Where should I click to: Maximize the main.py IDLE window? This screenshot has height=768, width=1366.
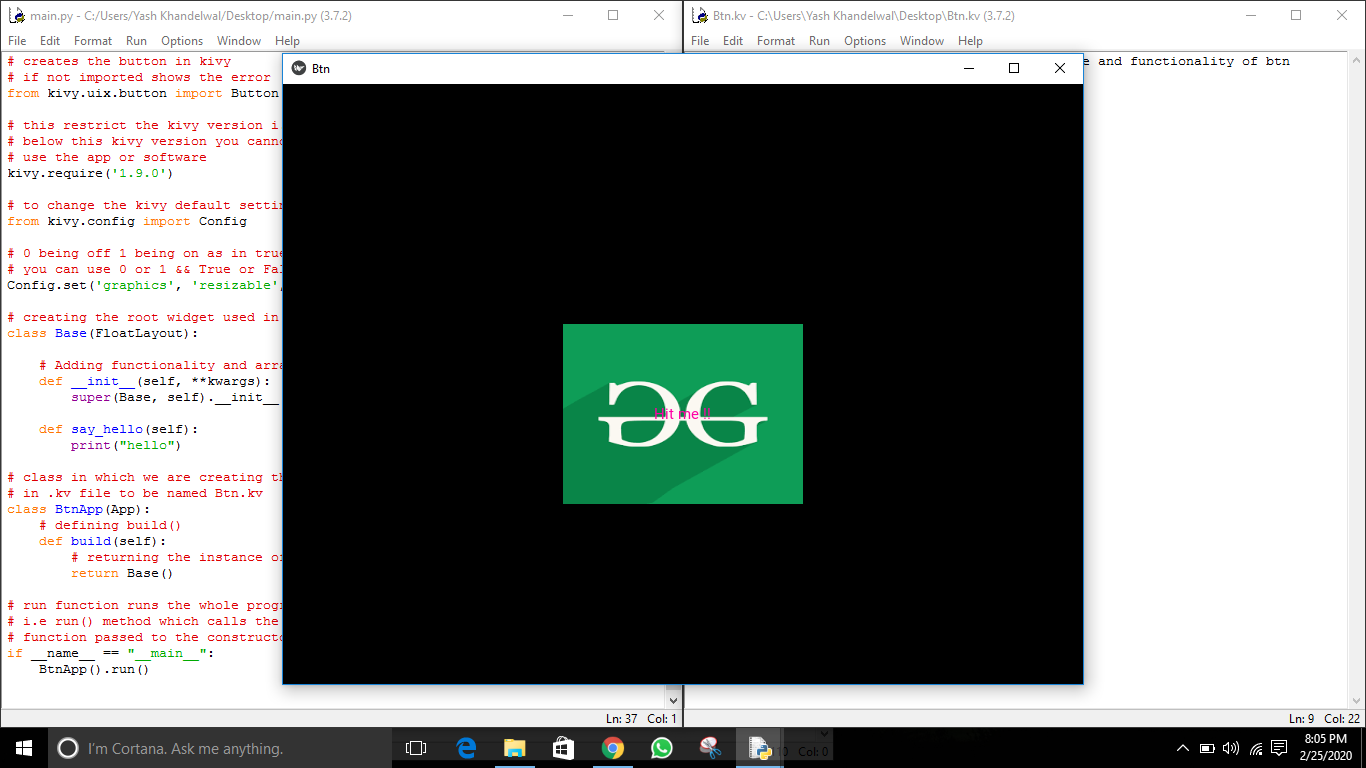613,15
